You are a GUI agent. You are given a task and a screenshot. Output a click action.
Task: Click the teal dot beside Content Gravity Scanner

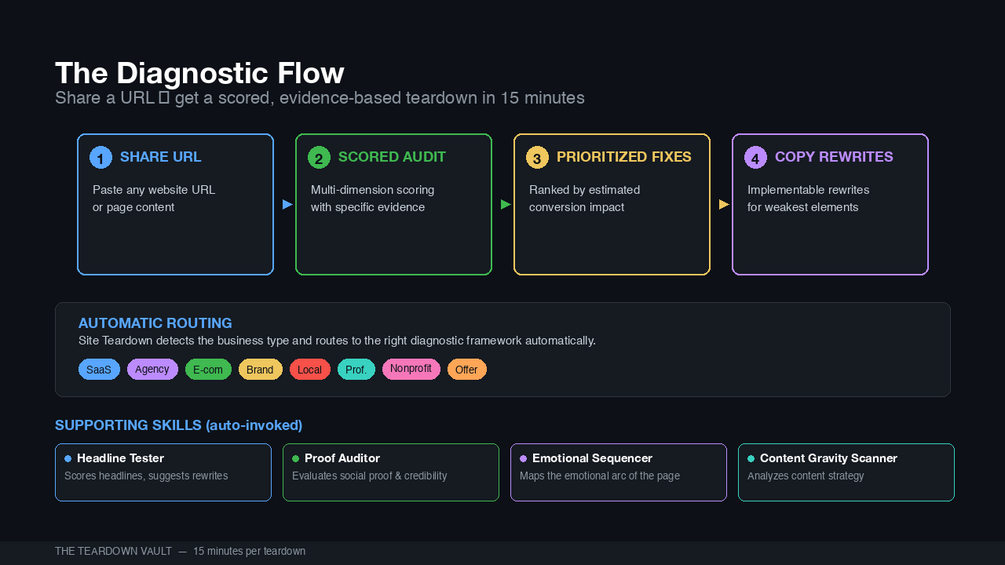pyautogui.click(x=751, y=459)
